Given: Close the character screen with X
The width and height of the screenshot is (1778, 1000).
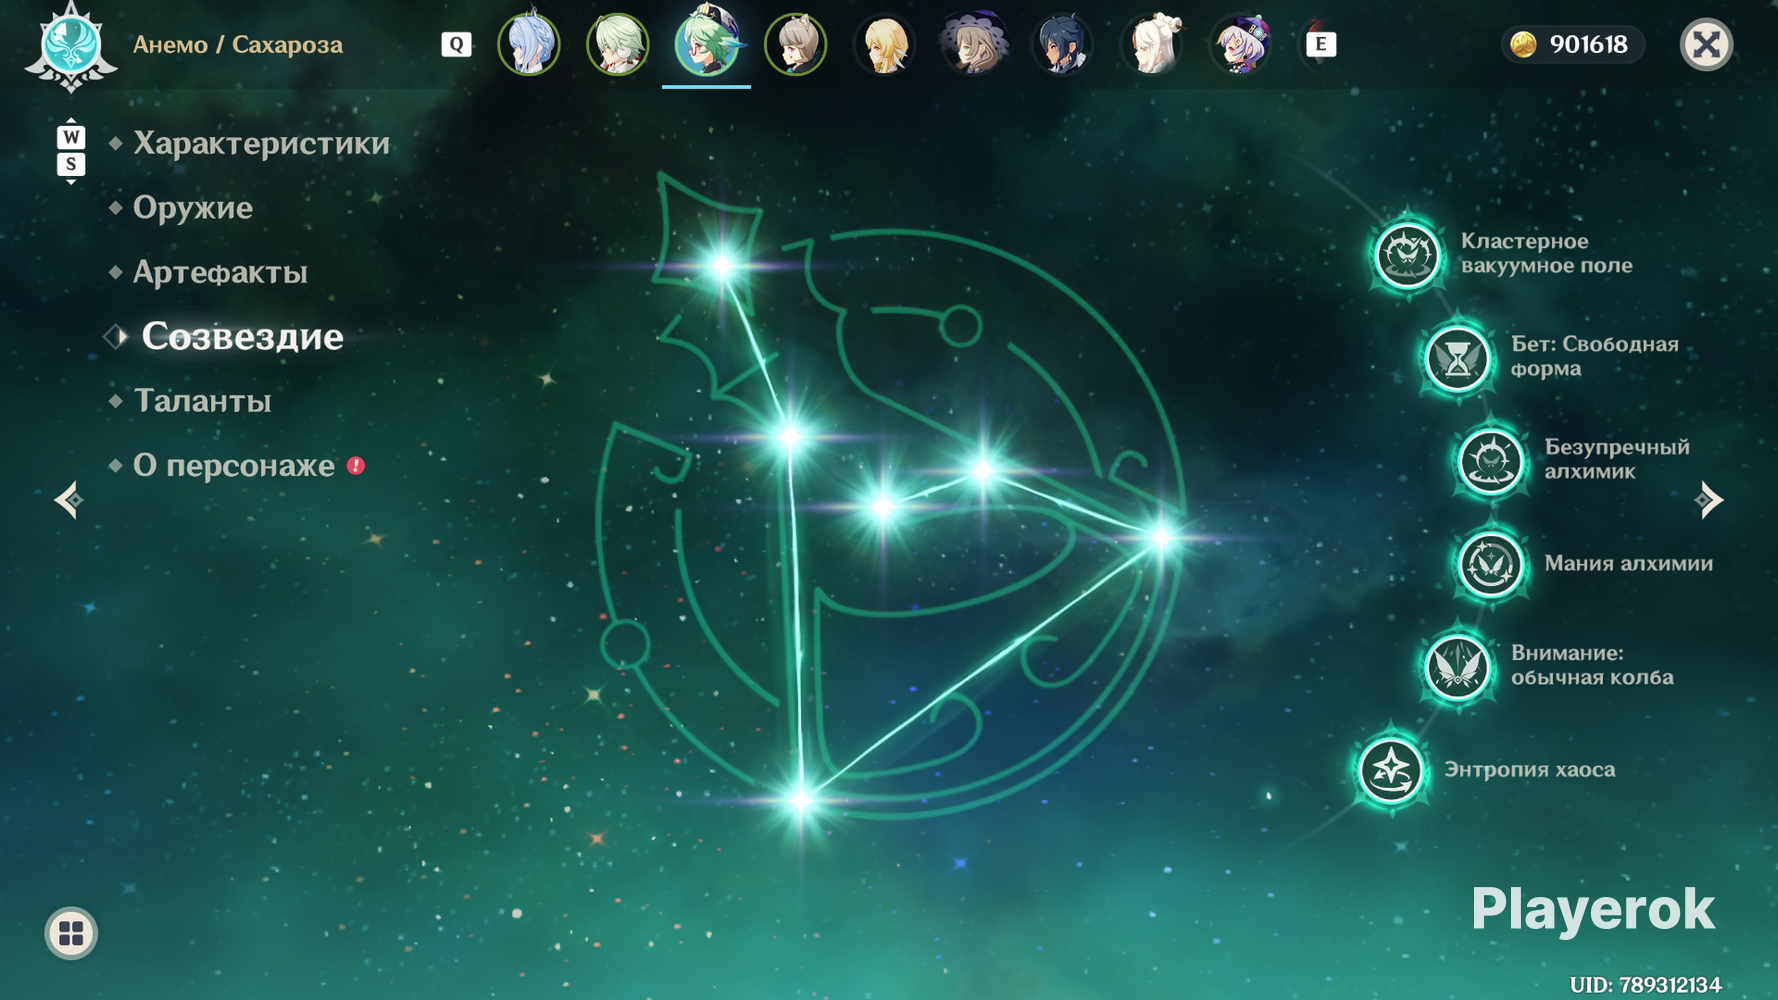Looking at the screenshot, I should tap(1706, 44).
